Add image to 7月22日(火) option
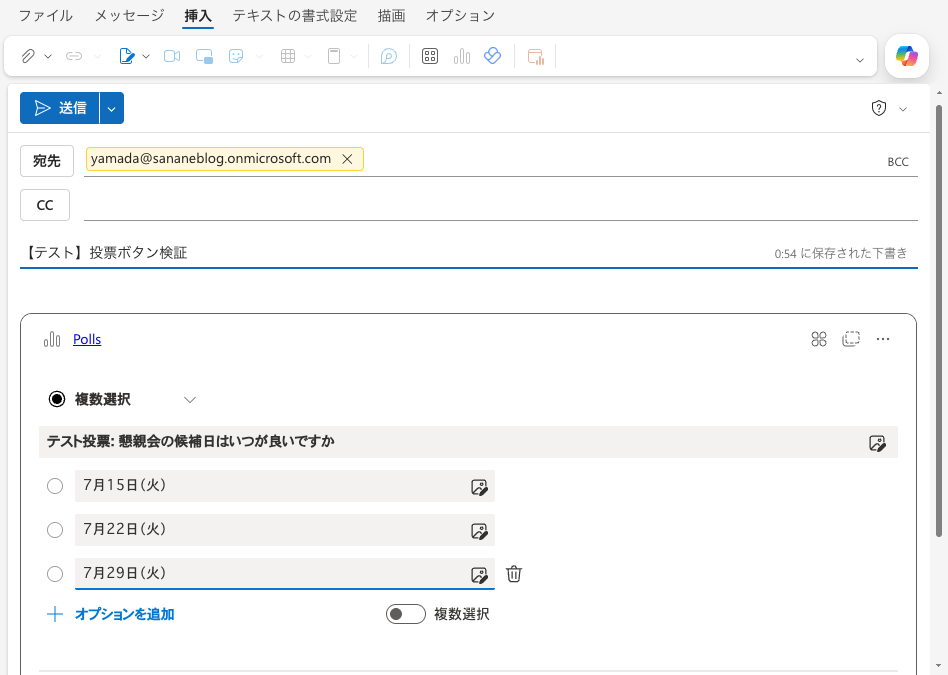This screenshot has height=675, width=948. click(x=479, y=531)
